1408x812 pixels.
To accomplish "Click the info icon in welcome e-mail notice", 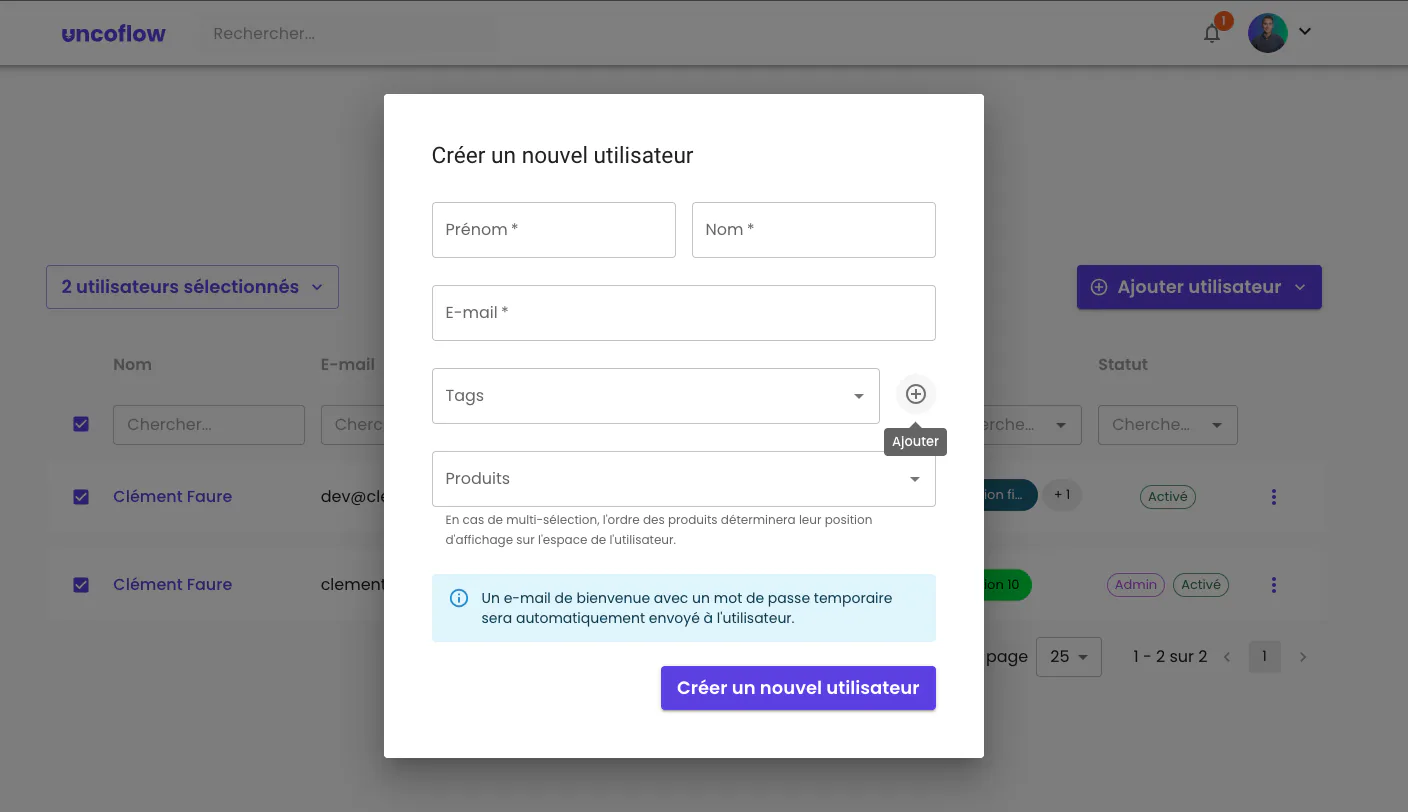I will (459, 598).
